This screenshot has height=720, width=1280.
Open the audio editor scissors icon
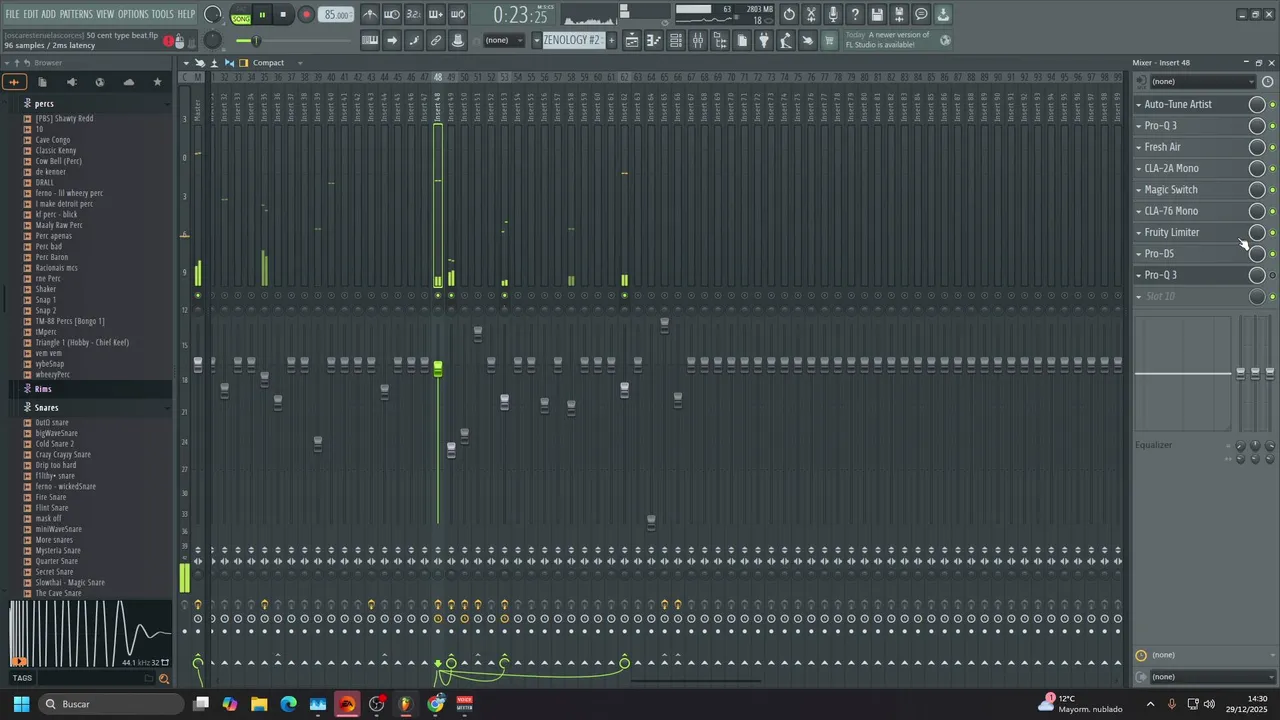[811, 15]
